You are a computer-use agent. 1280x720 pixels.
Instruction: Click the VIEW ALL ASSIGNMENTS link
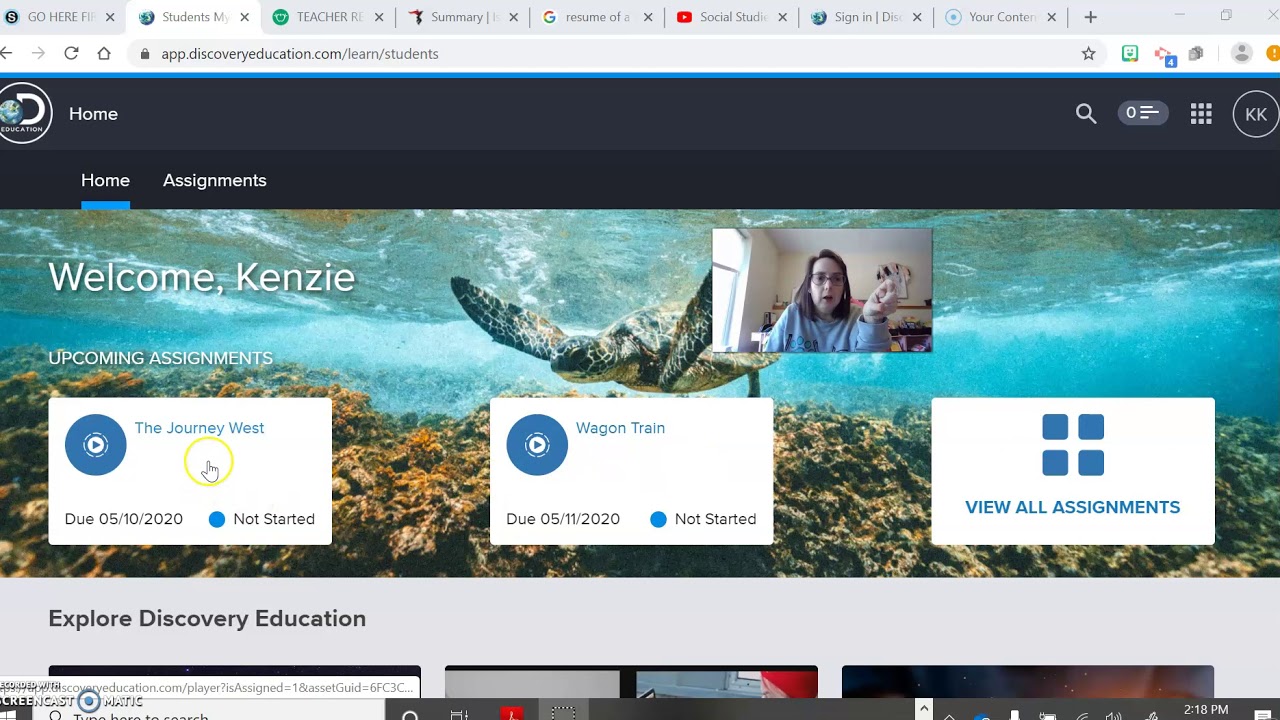(x=1072, y=507)
